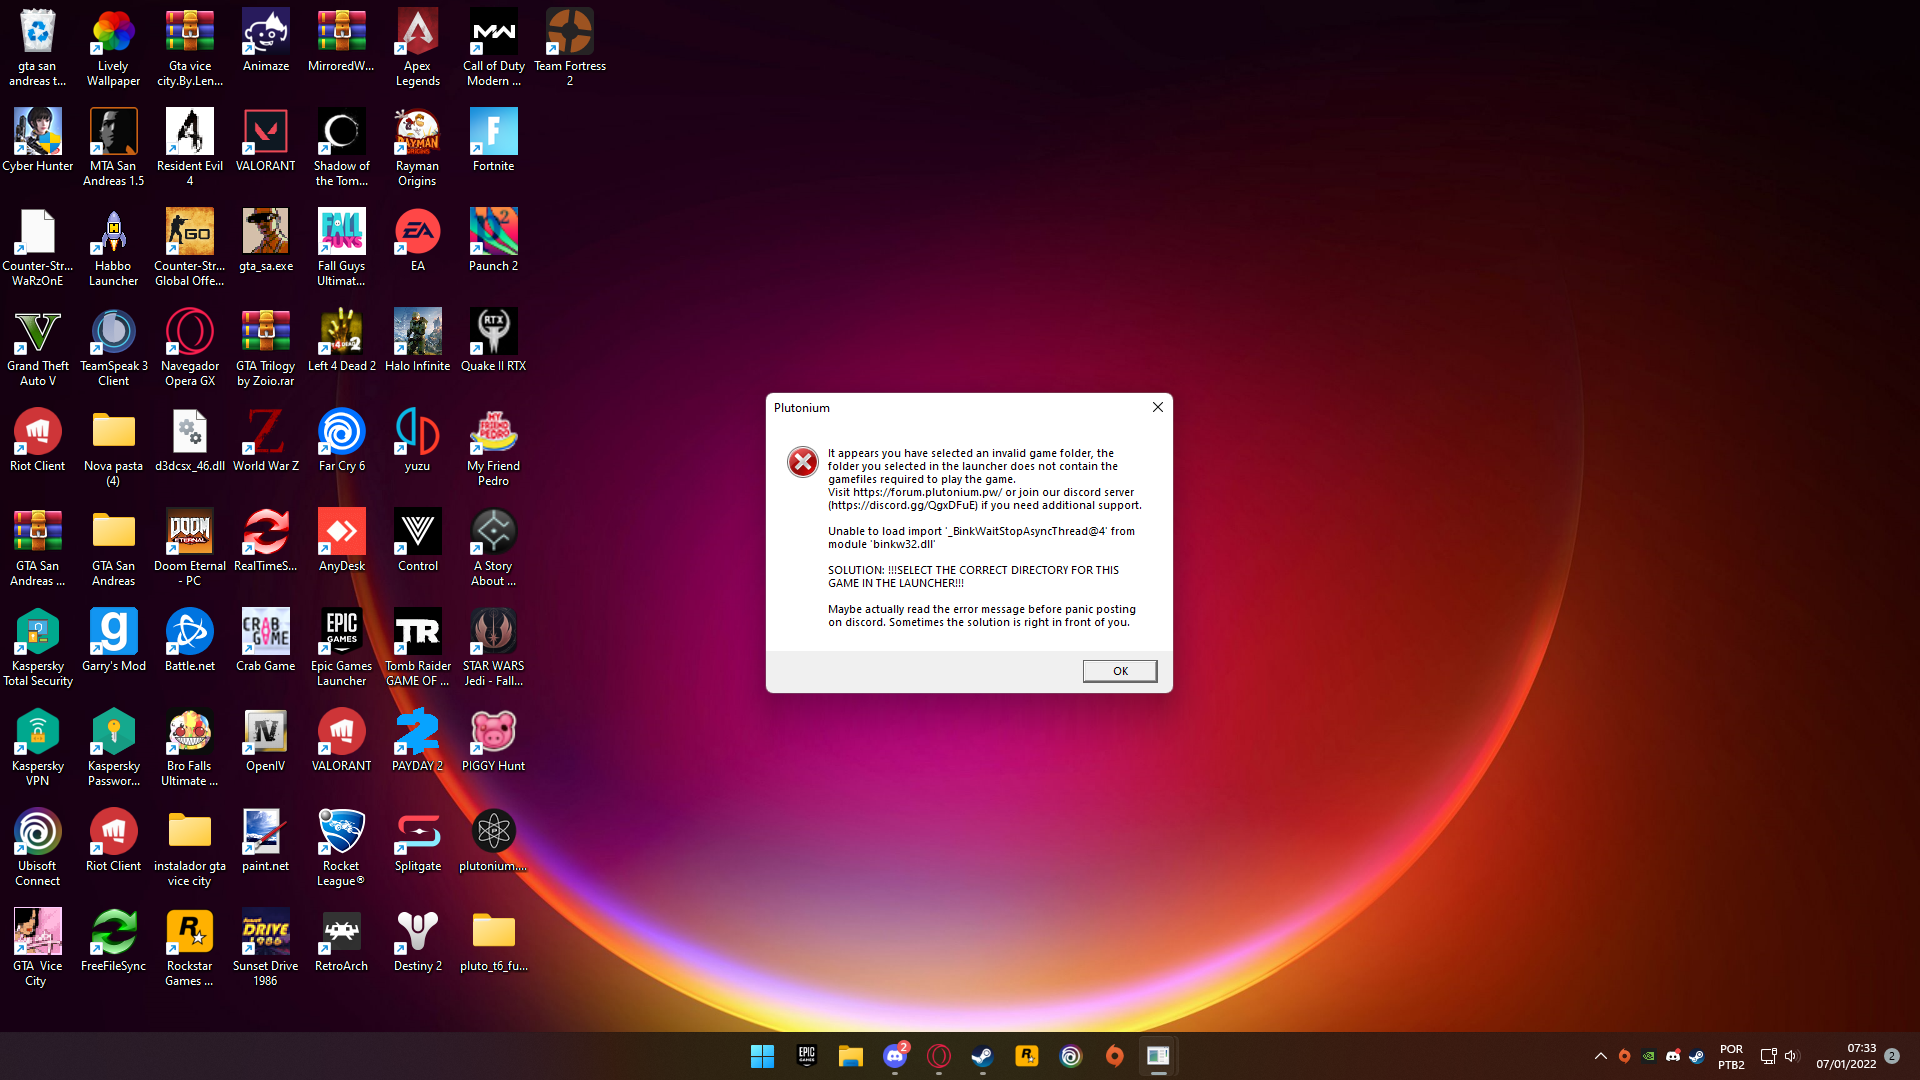Open the POR PTB2 language switcher
Viewport: 1920px width, 1080px height.
[x=1731, y=1056]
